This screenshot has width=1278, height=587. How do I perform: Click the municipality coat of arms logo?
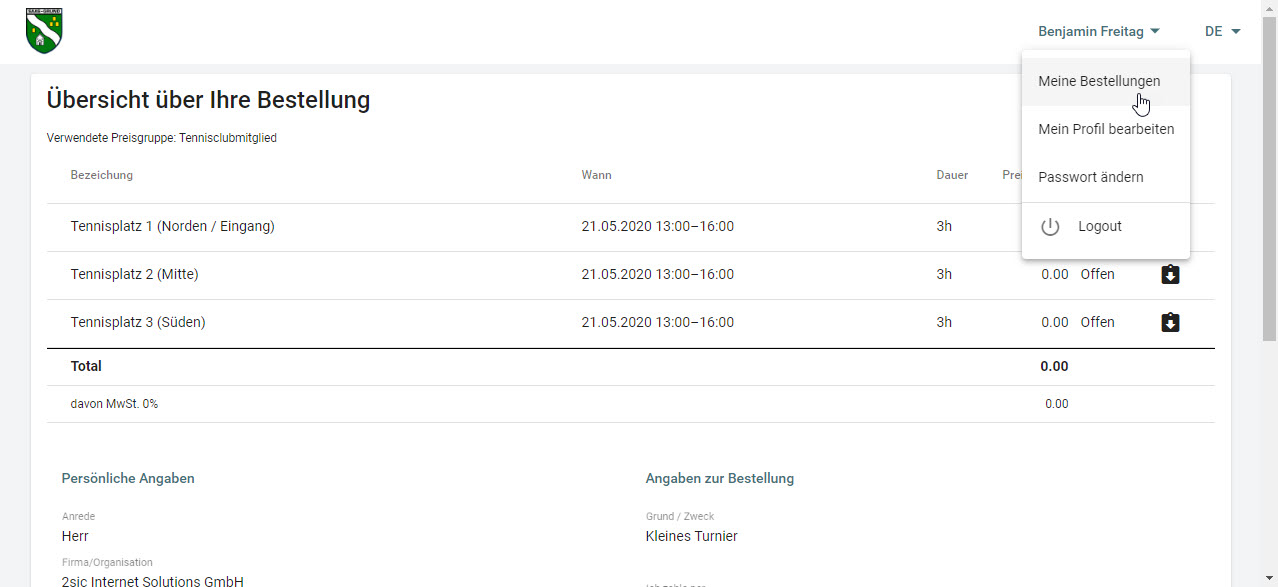[x=44, y=31]
